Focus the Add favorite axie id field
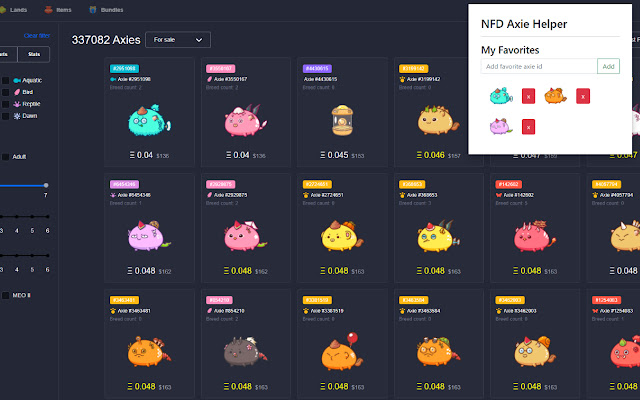This screenshot has height=400, width=640. click(x=539, y=66)
